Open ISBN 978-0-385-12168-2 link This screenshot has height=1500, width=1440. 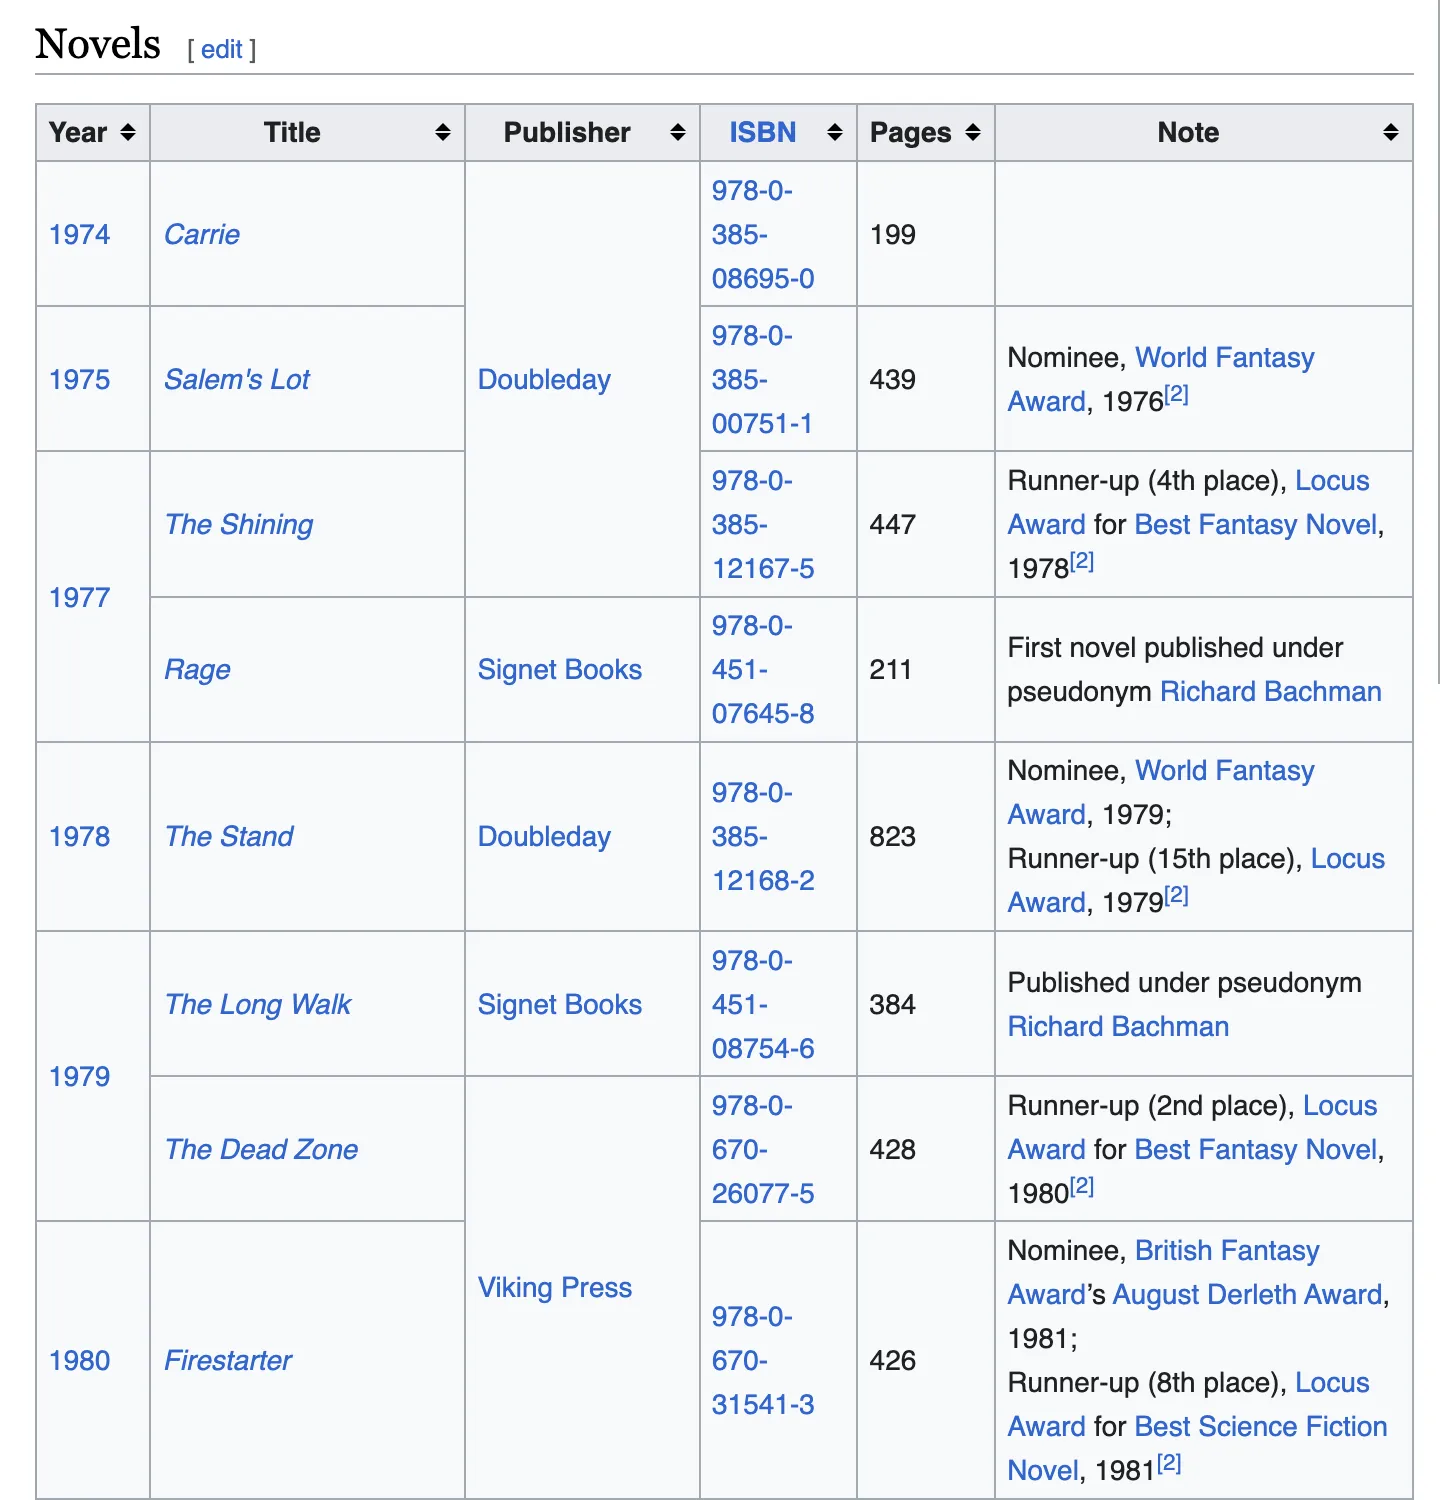pos(763,836)
